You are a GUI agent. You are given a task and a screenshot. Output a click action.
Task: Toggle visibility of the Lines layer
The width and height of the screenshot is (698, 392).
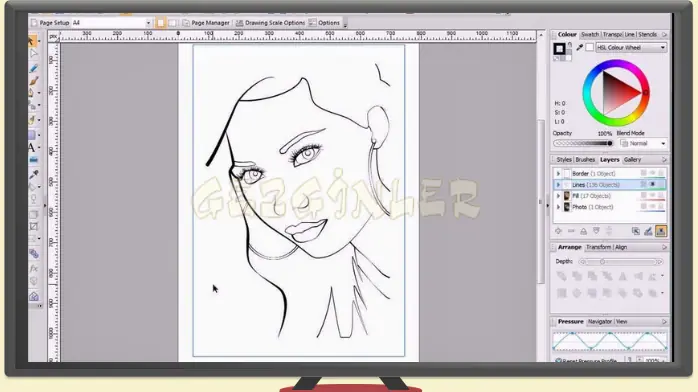point(653,184)
